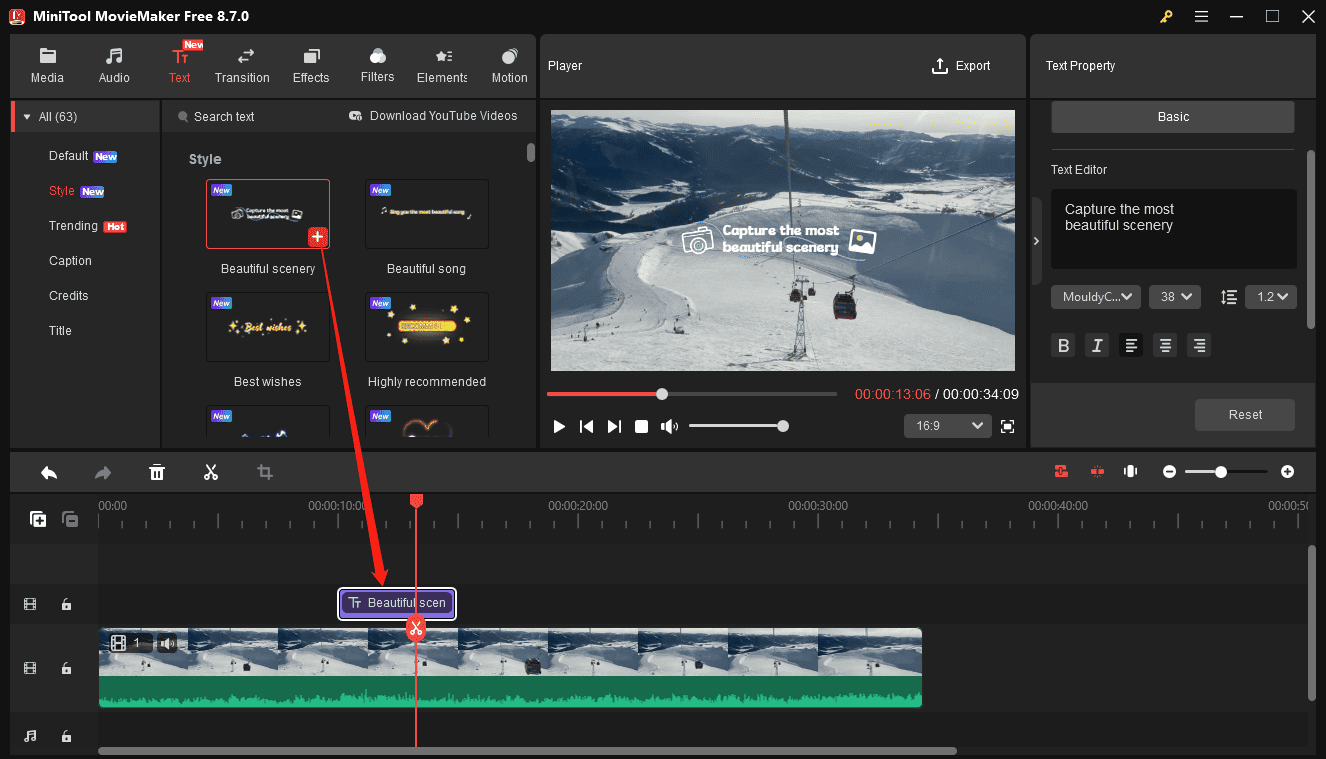Toggle timeline magnet snapping icon

[x=1061, y=471]
